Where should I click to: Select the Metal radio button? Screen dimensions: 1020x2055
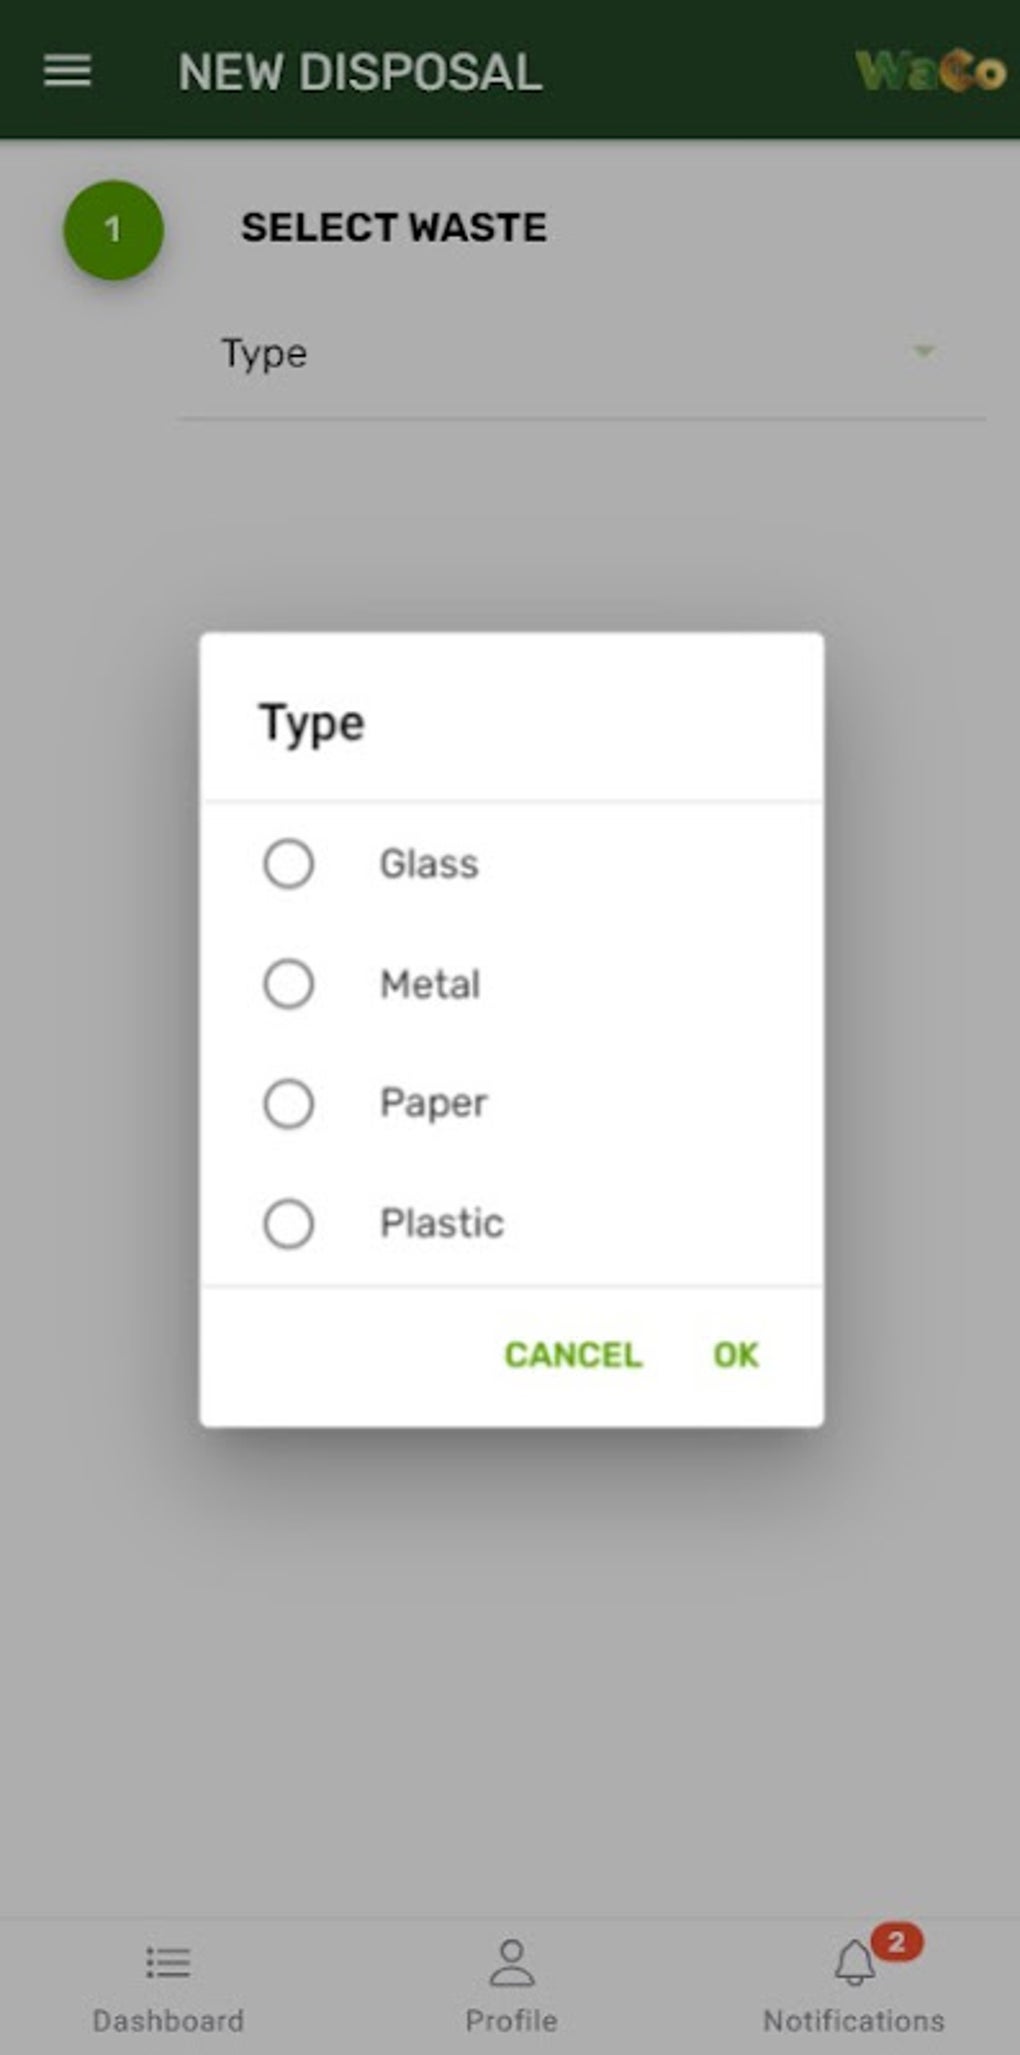(289, 984)
